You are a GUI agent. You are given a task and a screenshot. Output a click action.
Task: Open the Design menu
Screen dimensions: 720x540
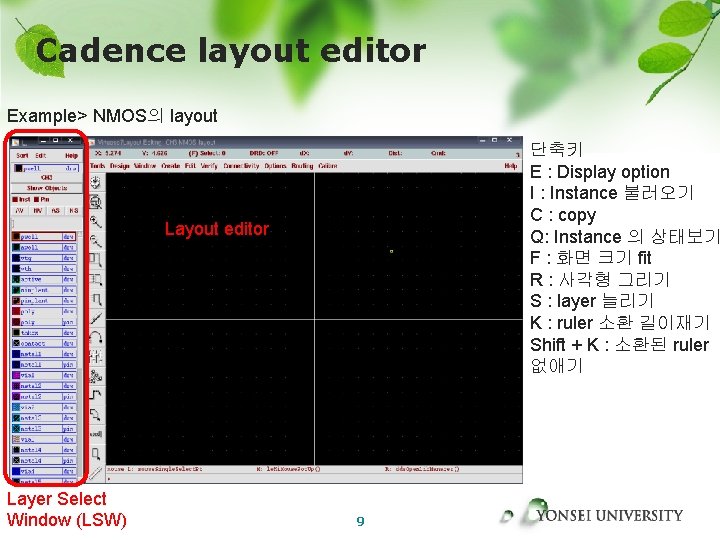pos(119,166)
